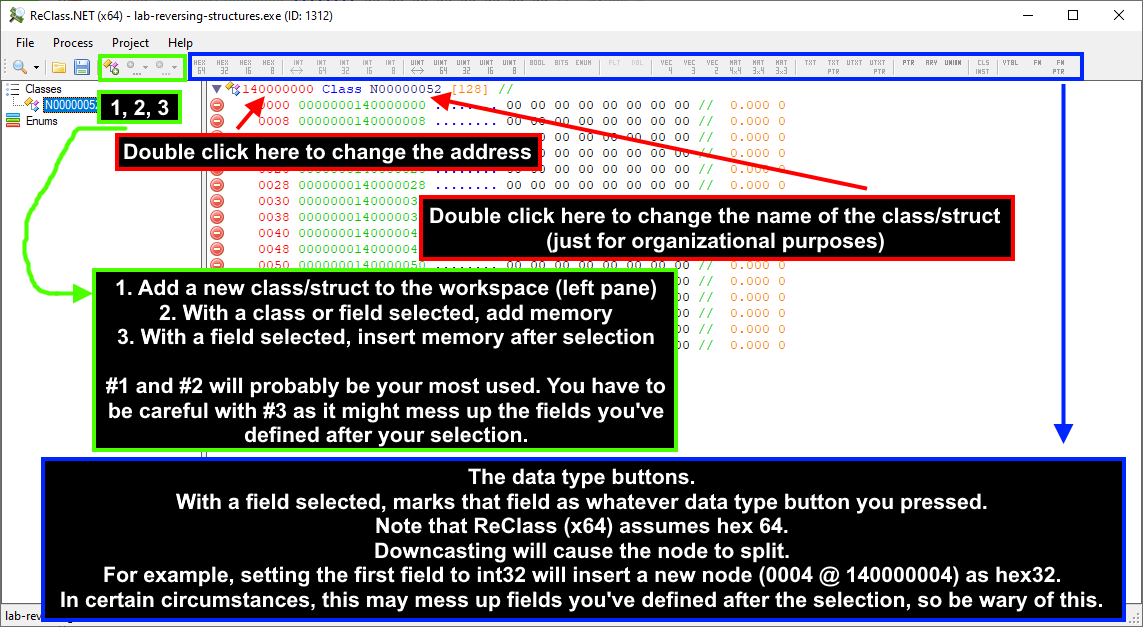Viewport: 1143px width, 627px height.
Task: Open the insert bytes dropdown arrow
Action: coord(174,68)
